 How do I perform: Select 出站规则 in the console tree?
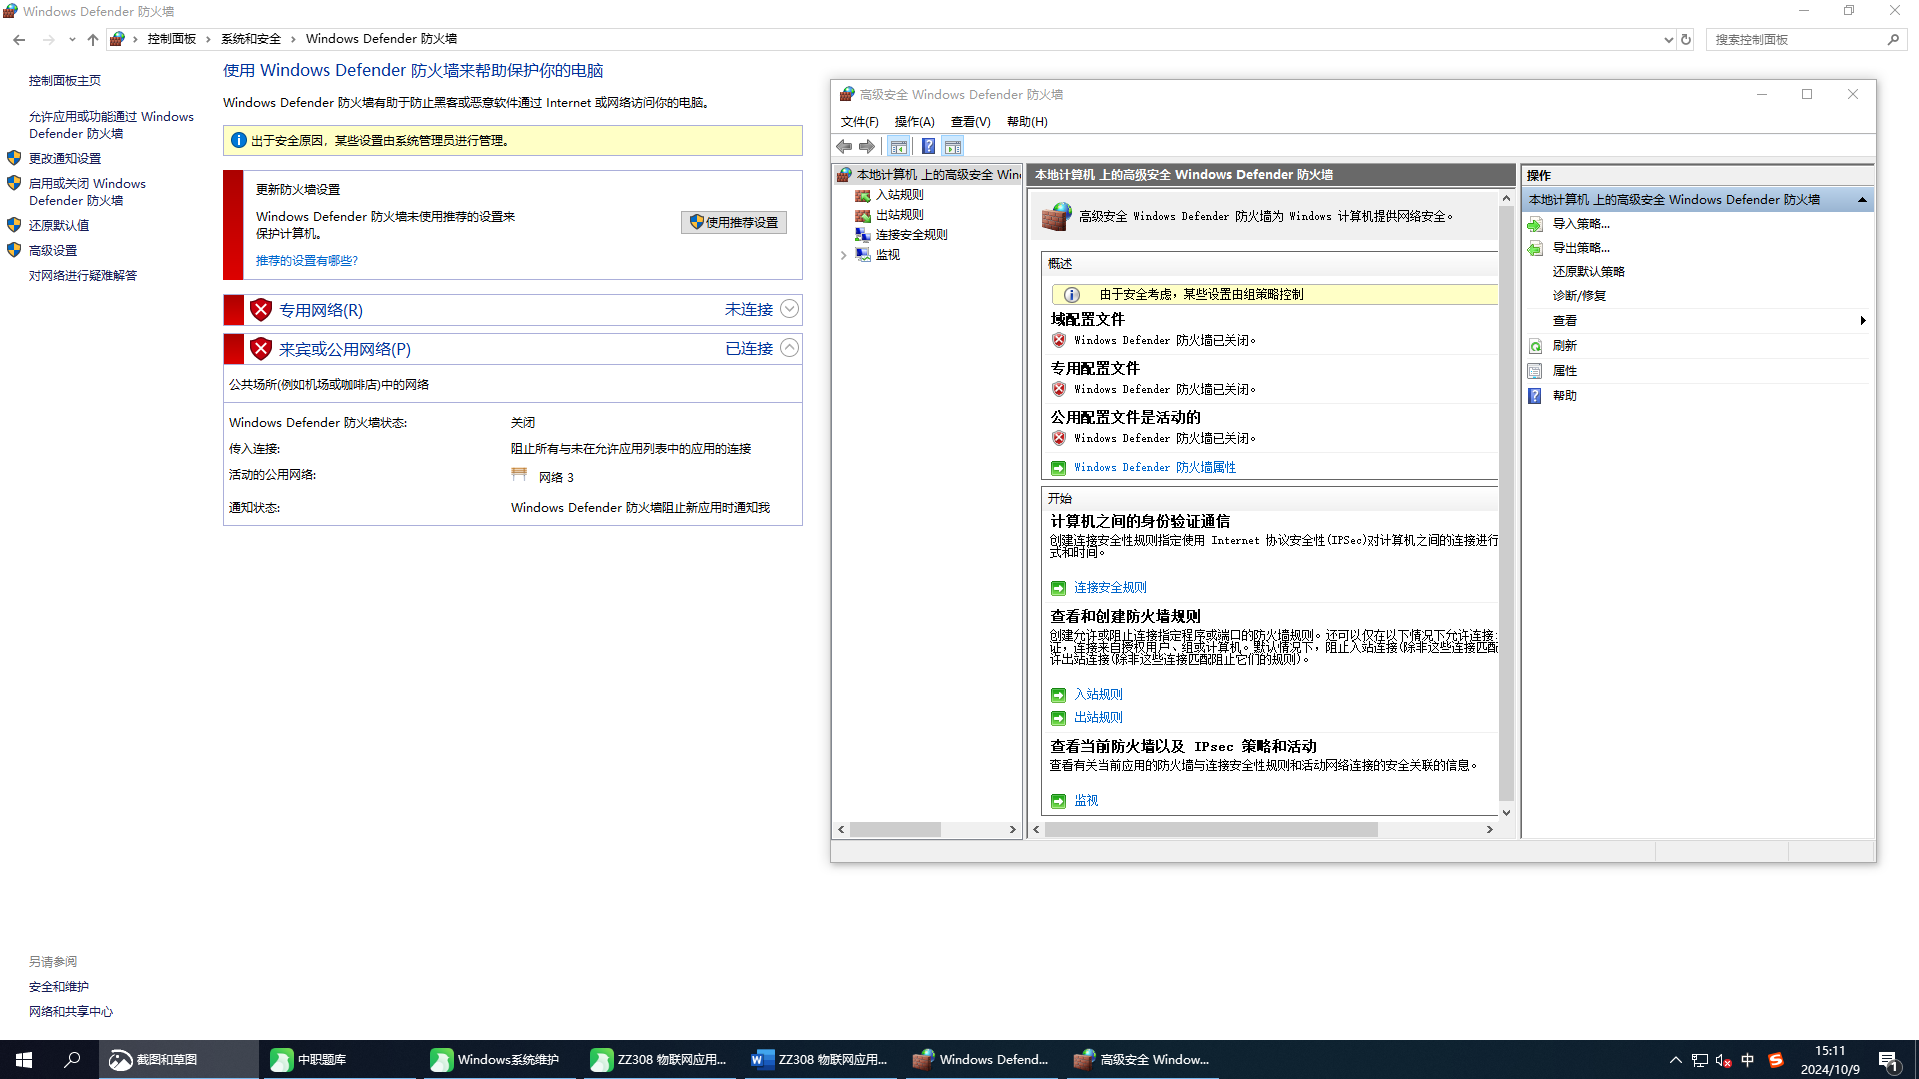point(899,215)
